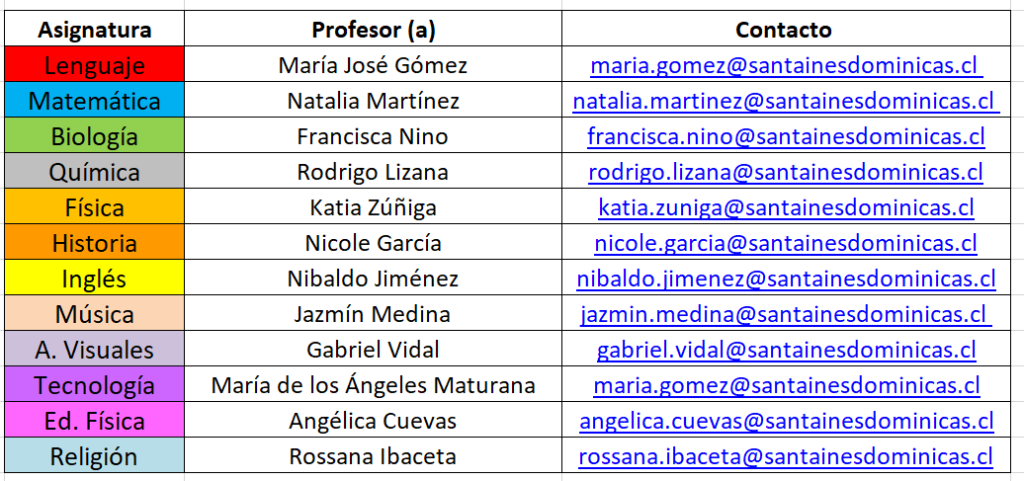Click the Profesor (a) column header
This screenshot has width=1024, height=481.
coord(373,30)
